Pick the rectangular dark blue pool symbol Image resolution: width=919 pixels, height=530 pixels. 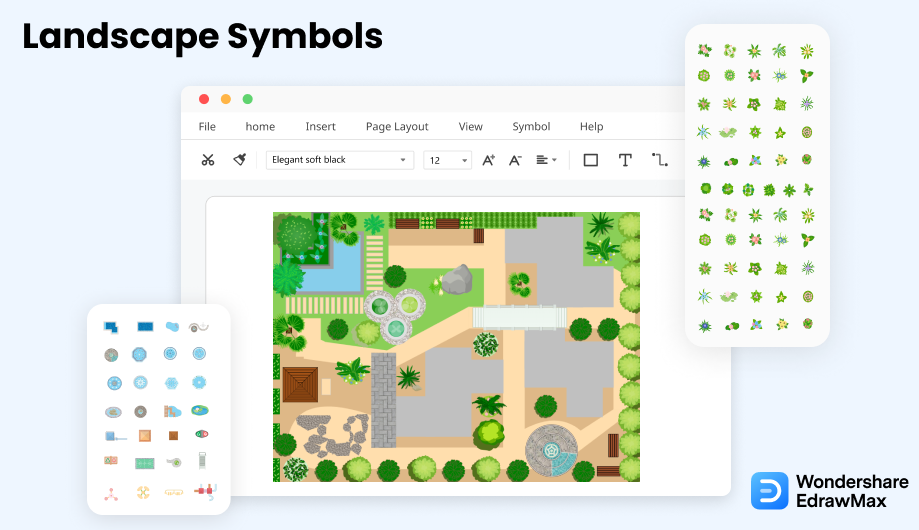tap(145, 327)
